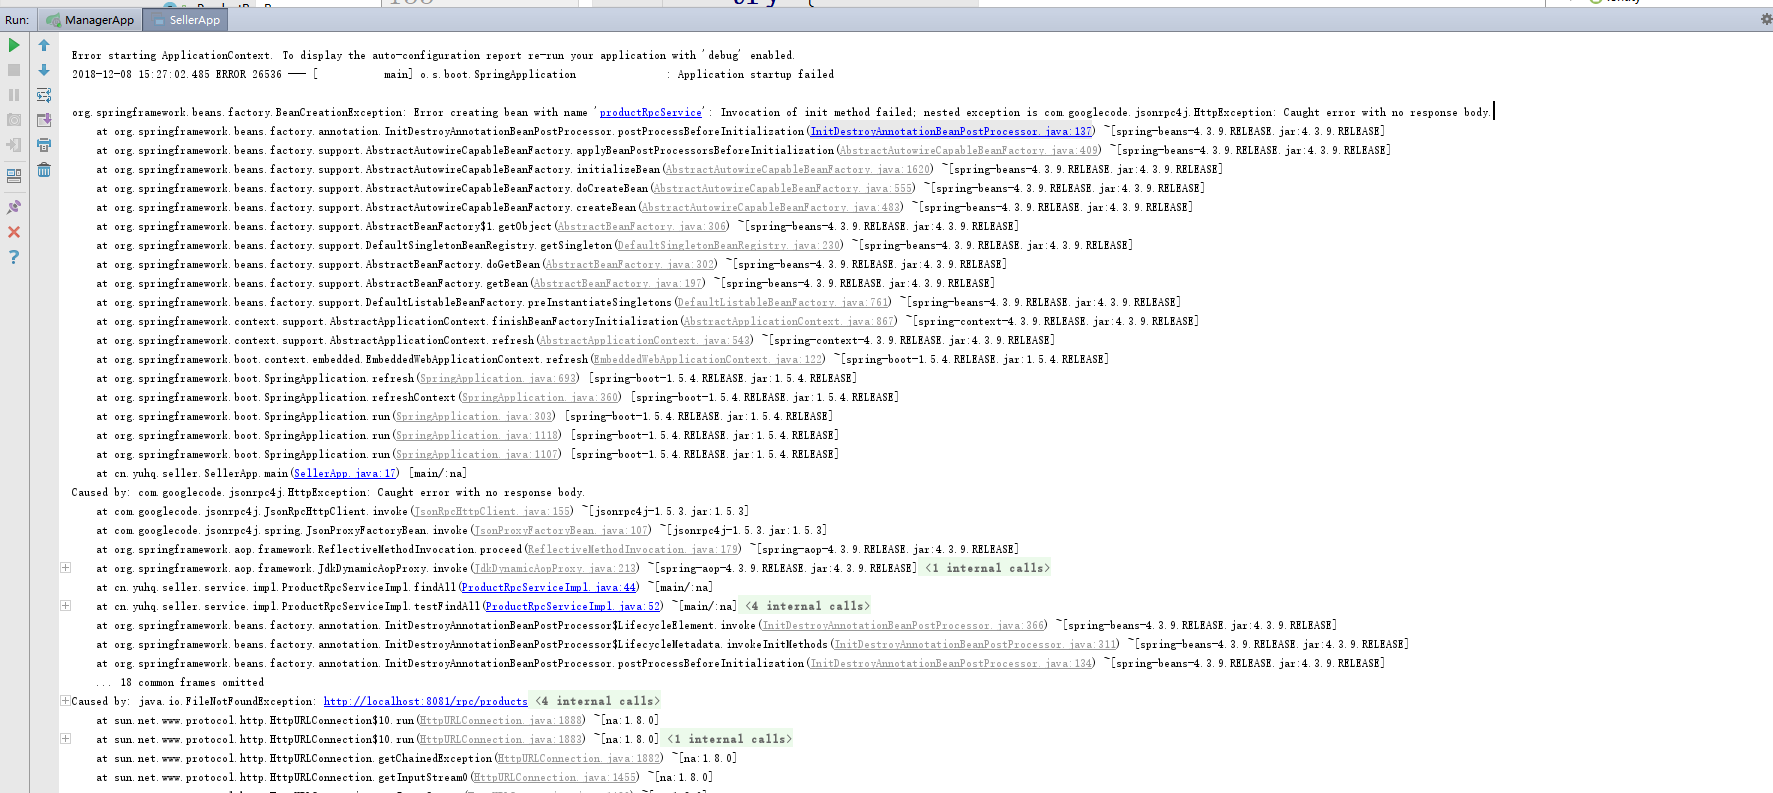This screenshot has height=793, width=1773.
Task: Expand fold beside JdkDynamicAopProxy.invoke line
Action: click(66, 568)
